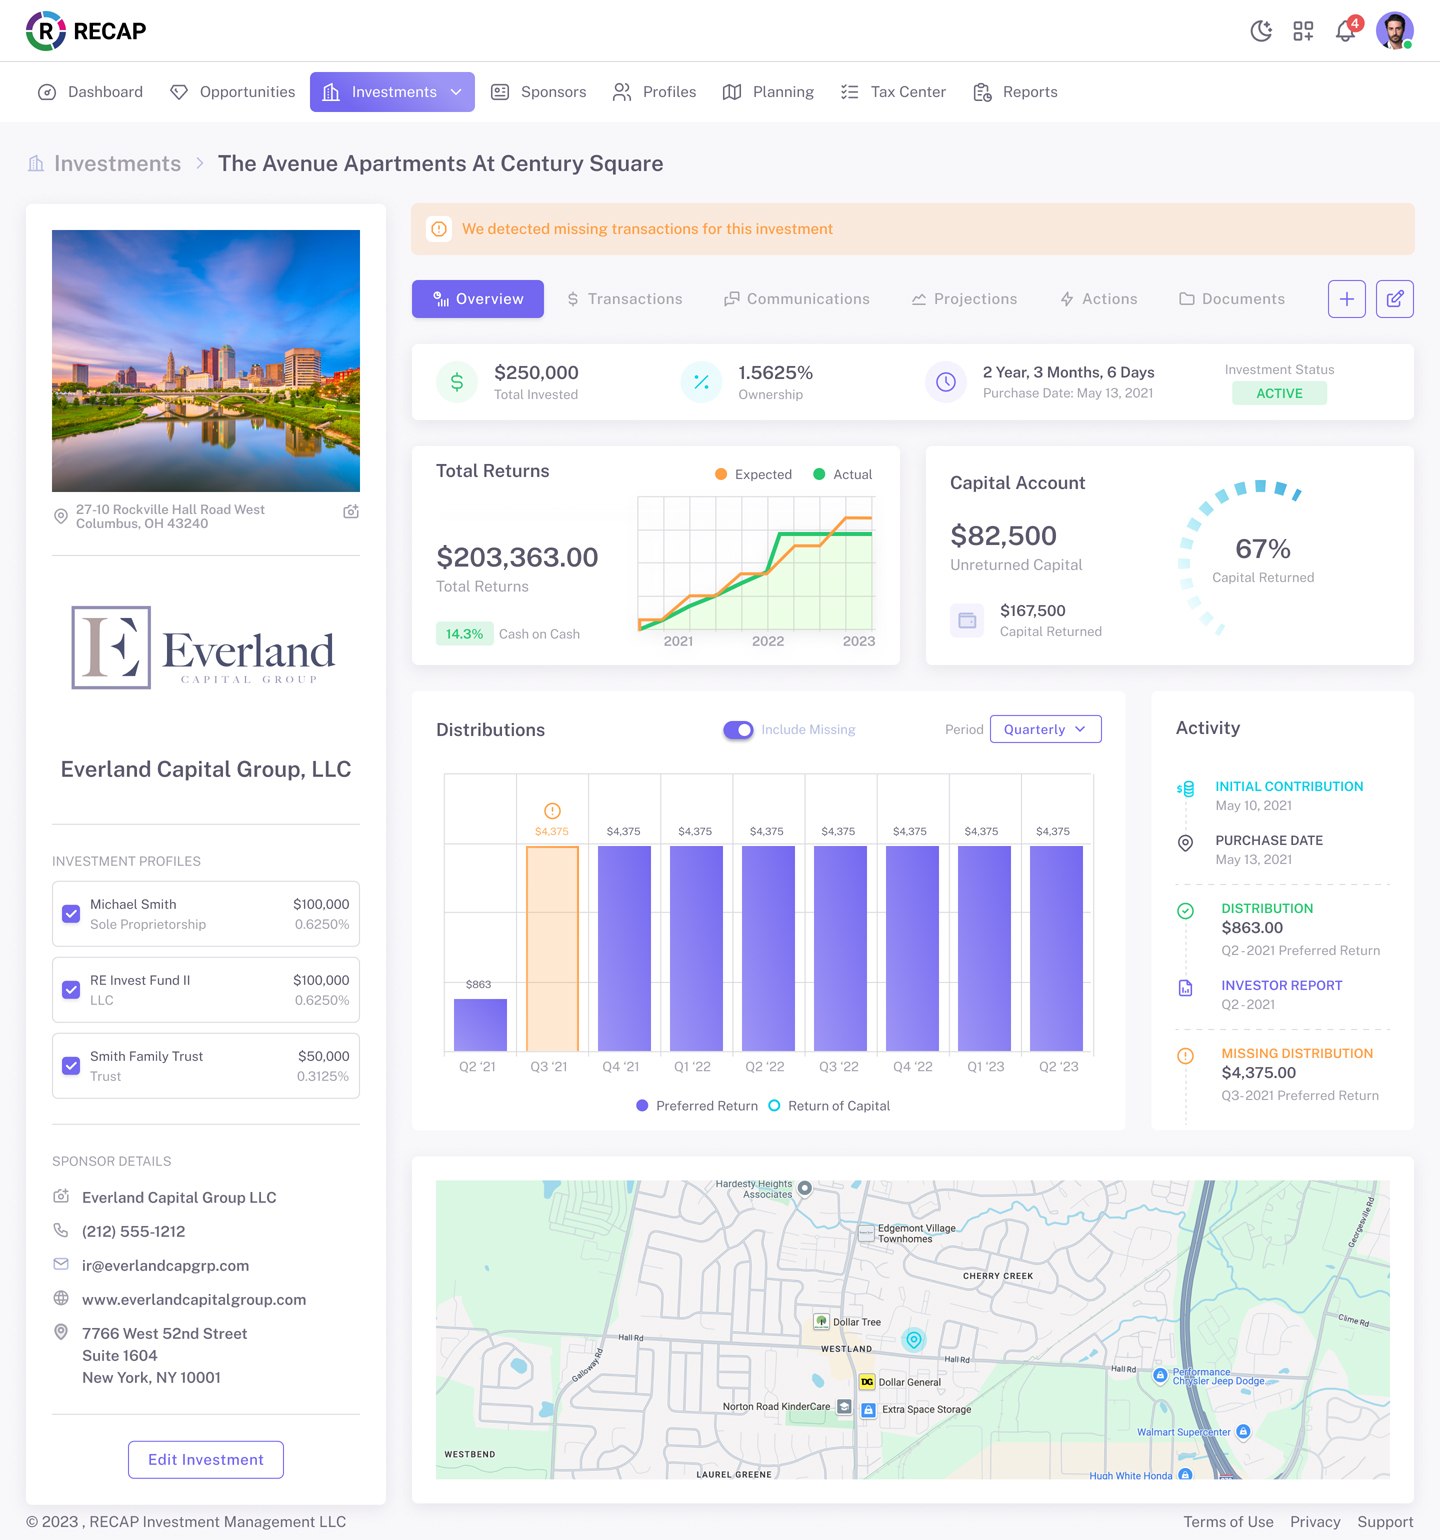1440x1540 pixels.
Task: Open notifications bell icon
Action: point(1346,31)
